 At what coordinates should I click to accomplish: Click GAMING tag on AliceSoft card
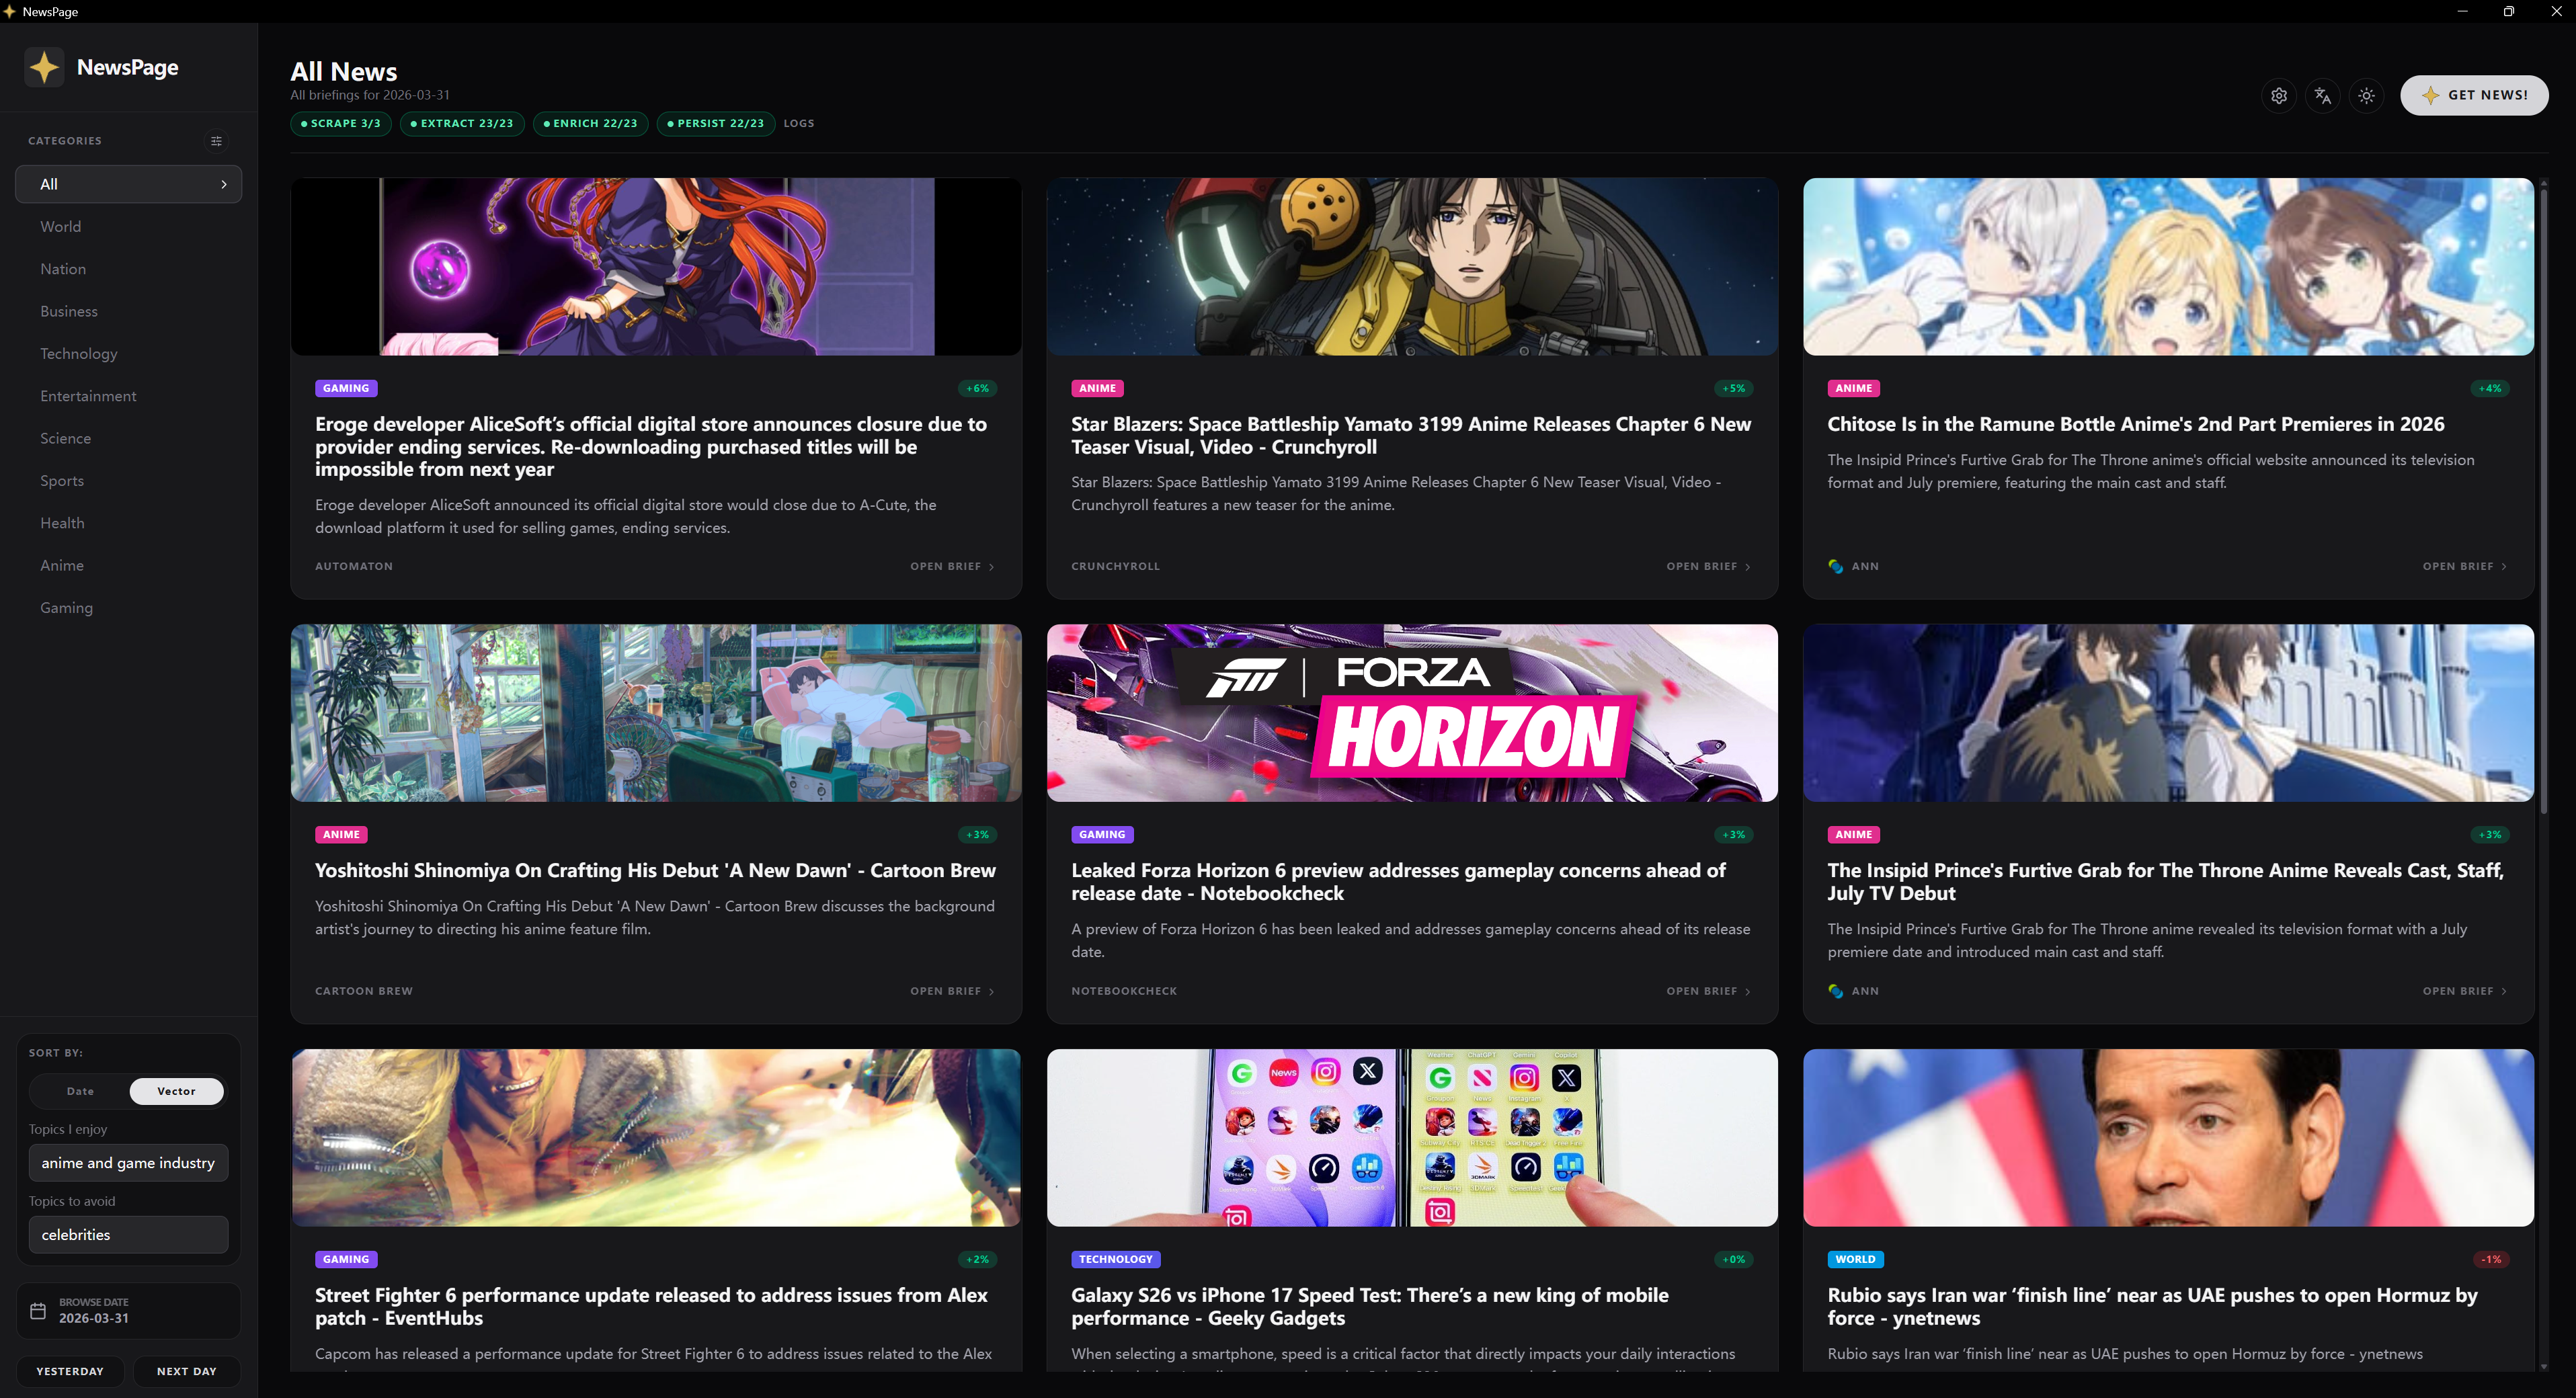point(346,388)
